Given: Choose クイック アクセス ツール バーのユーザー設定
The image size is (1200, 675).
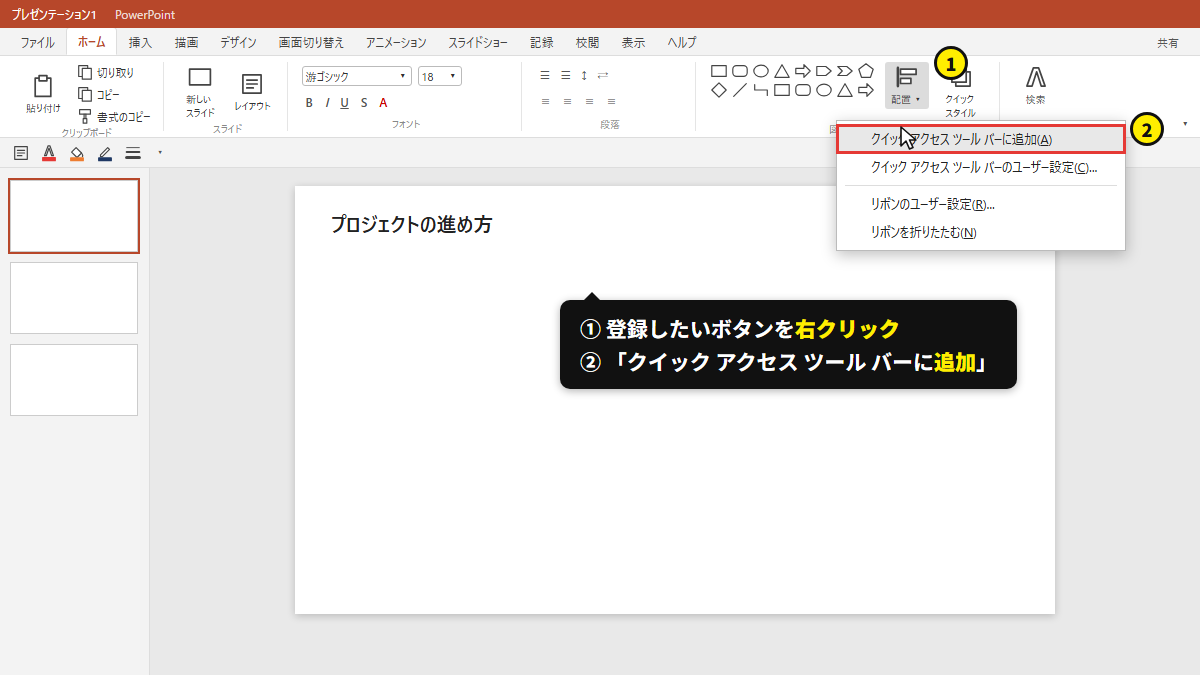Looking at the screenshot, I should tap(981, 167).
